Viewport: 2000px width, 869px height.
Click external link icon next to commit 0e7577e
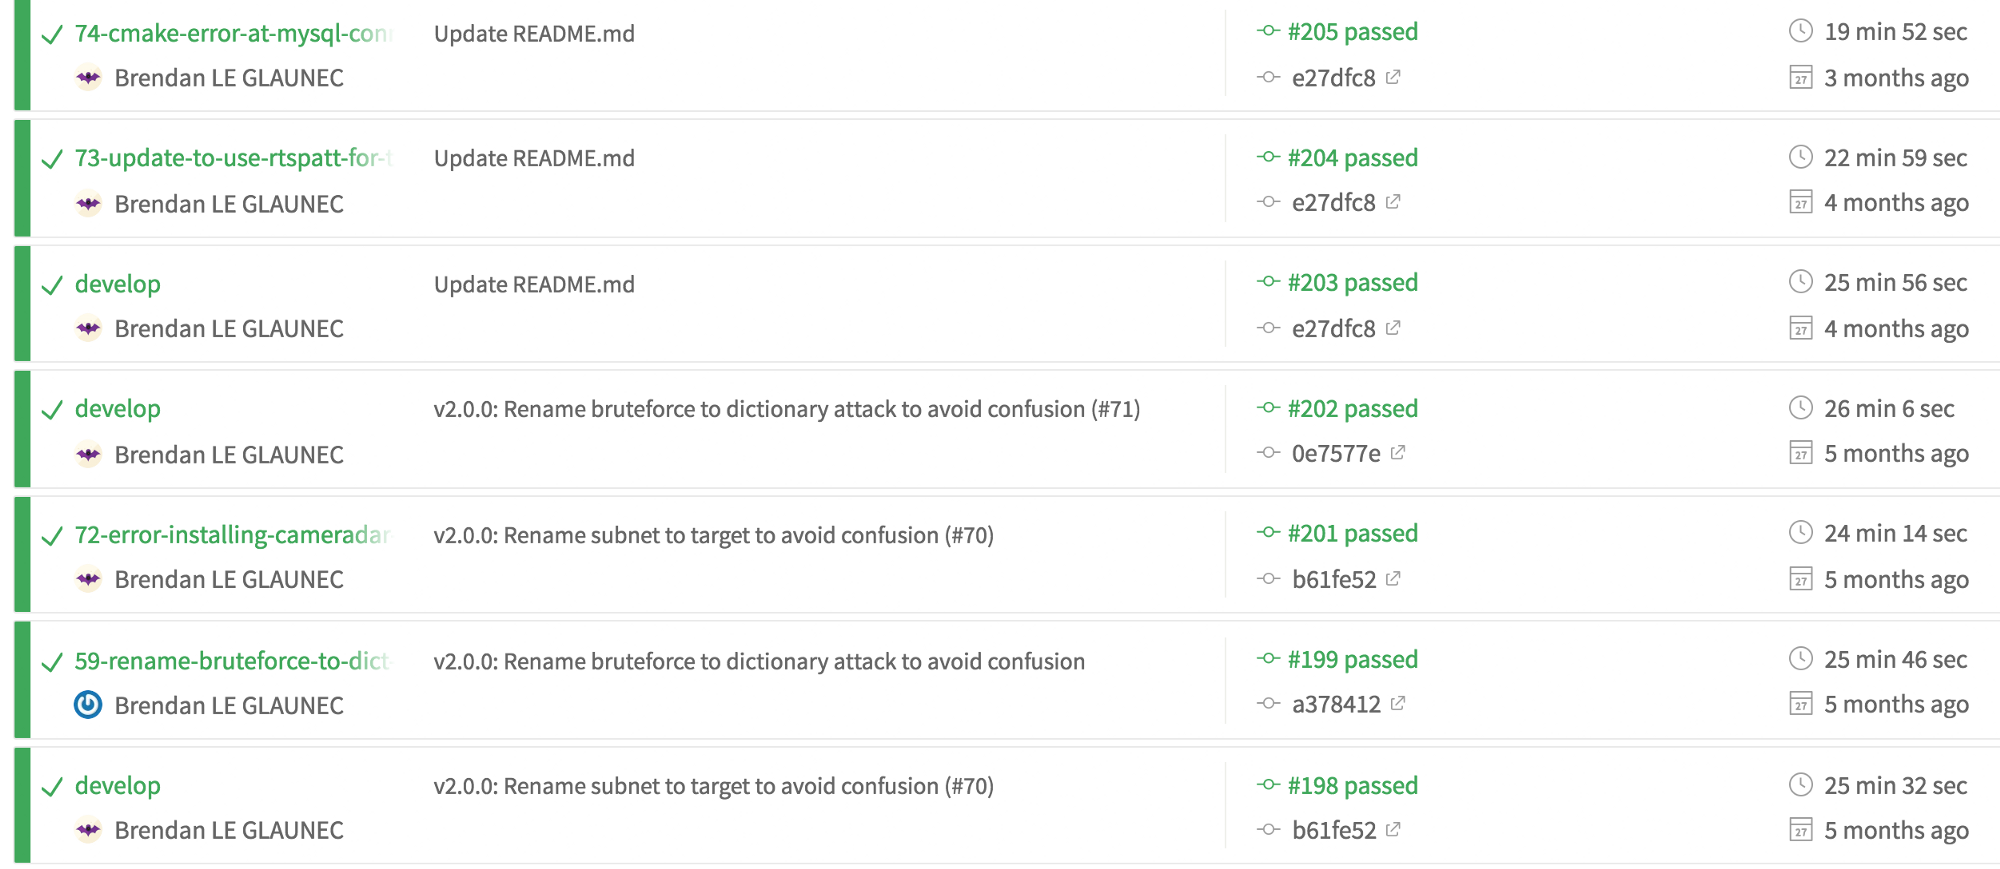(1398, 453)
